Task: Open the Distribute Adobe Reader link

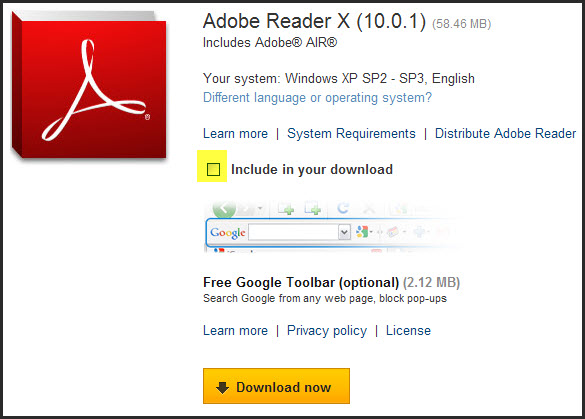Action: pos(505,134)
